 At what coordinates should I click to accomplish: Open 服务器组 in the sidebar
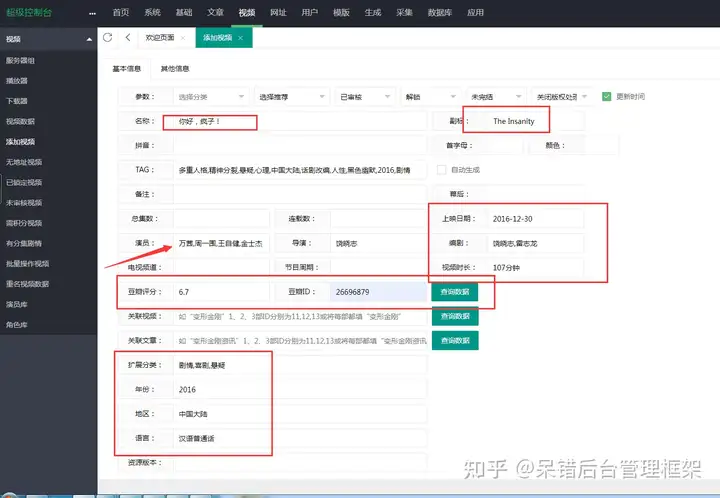coord(20,61)
